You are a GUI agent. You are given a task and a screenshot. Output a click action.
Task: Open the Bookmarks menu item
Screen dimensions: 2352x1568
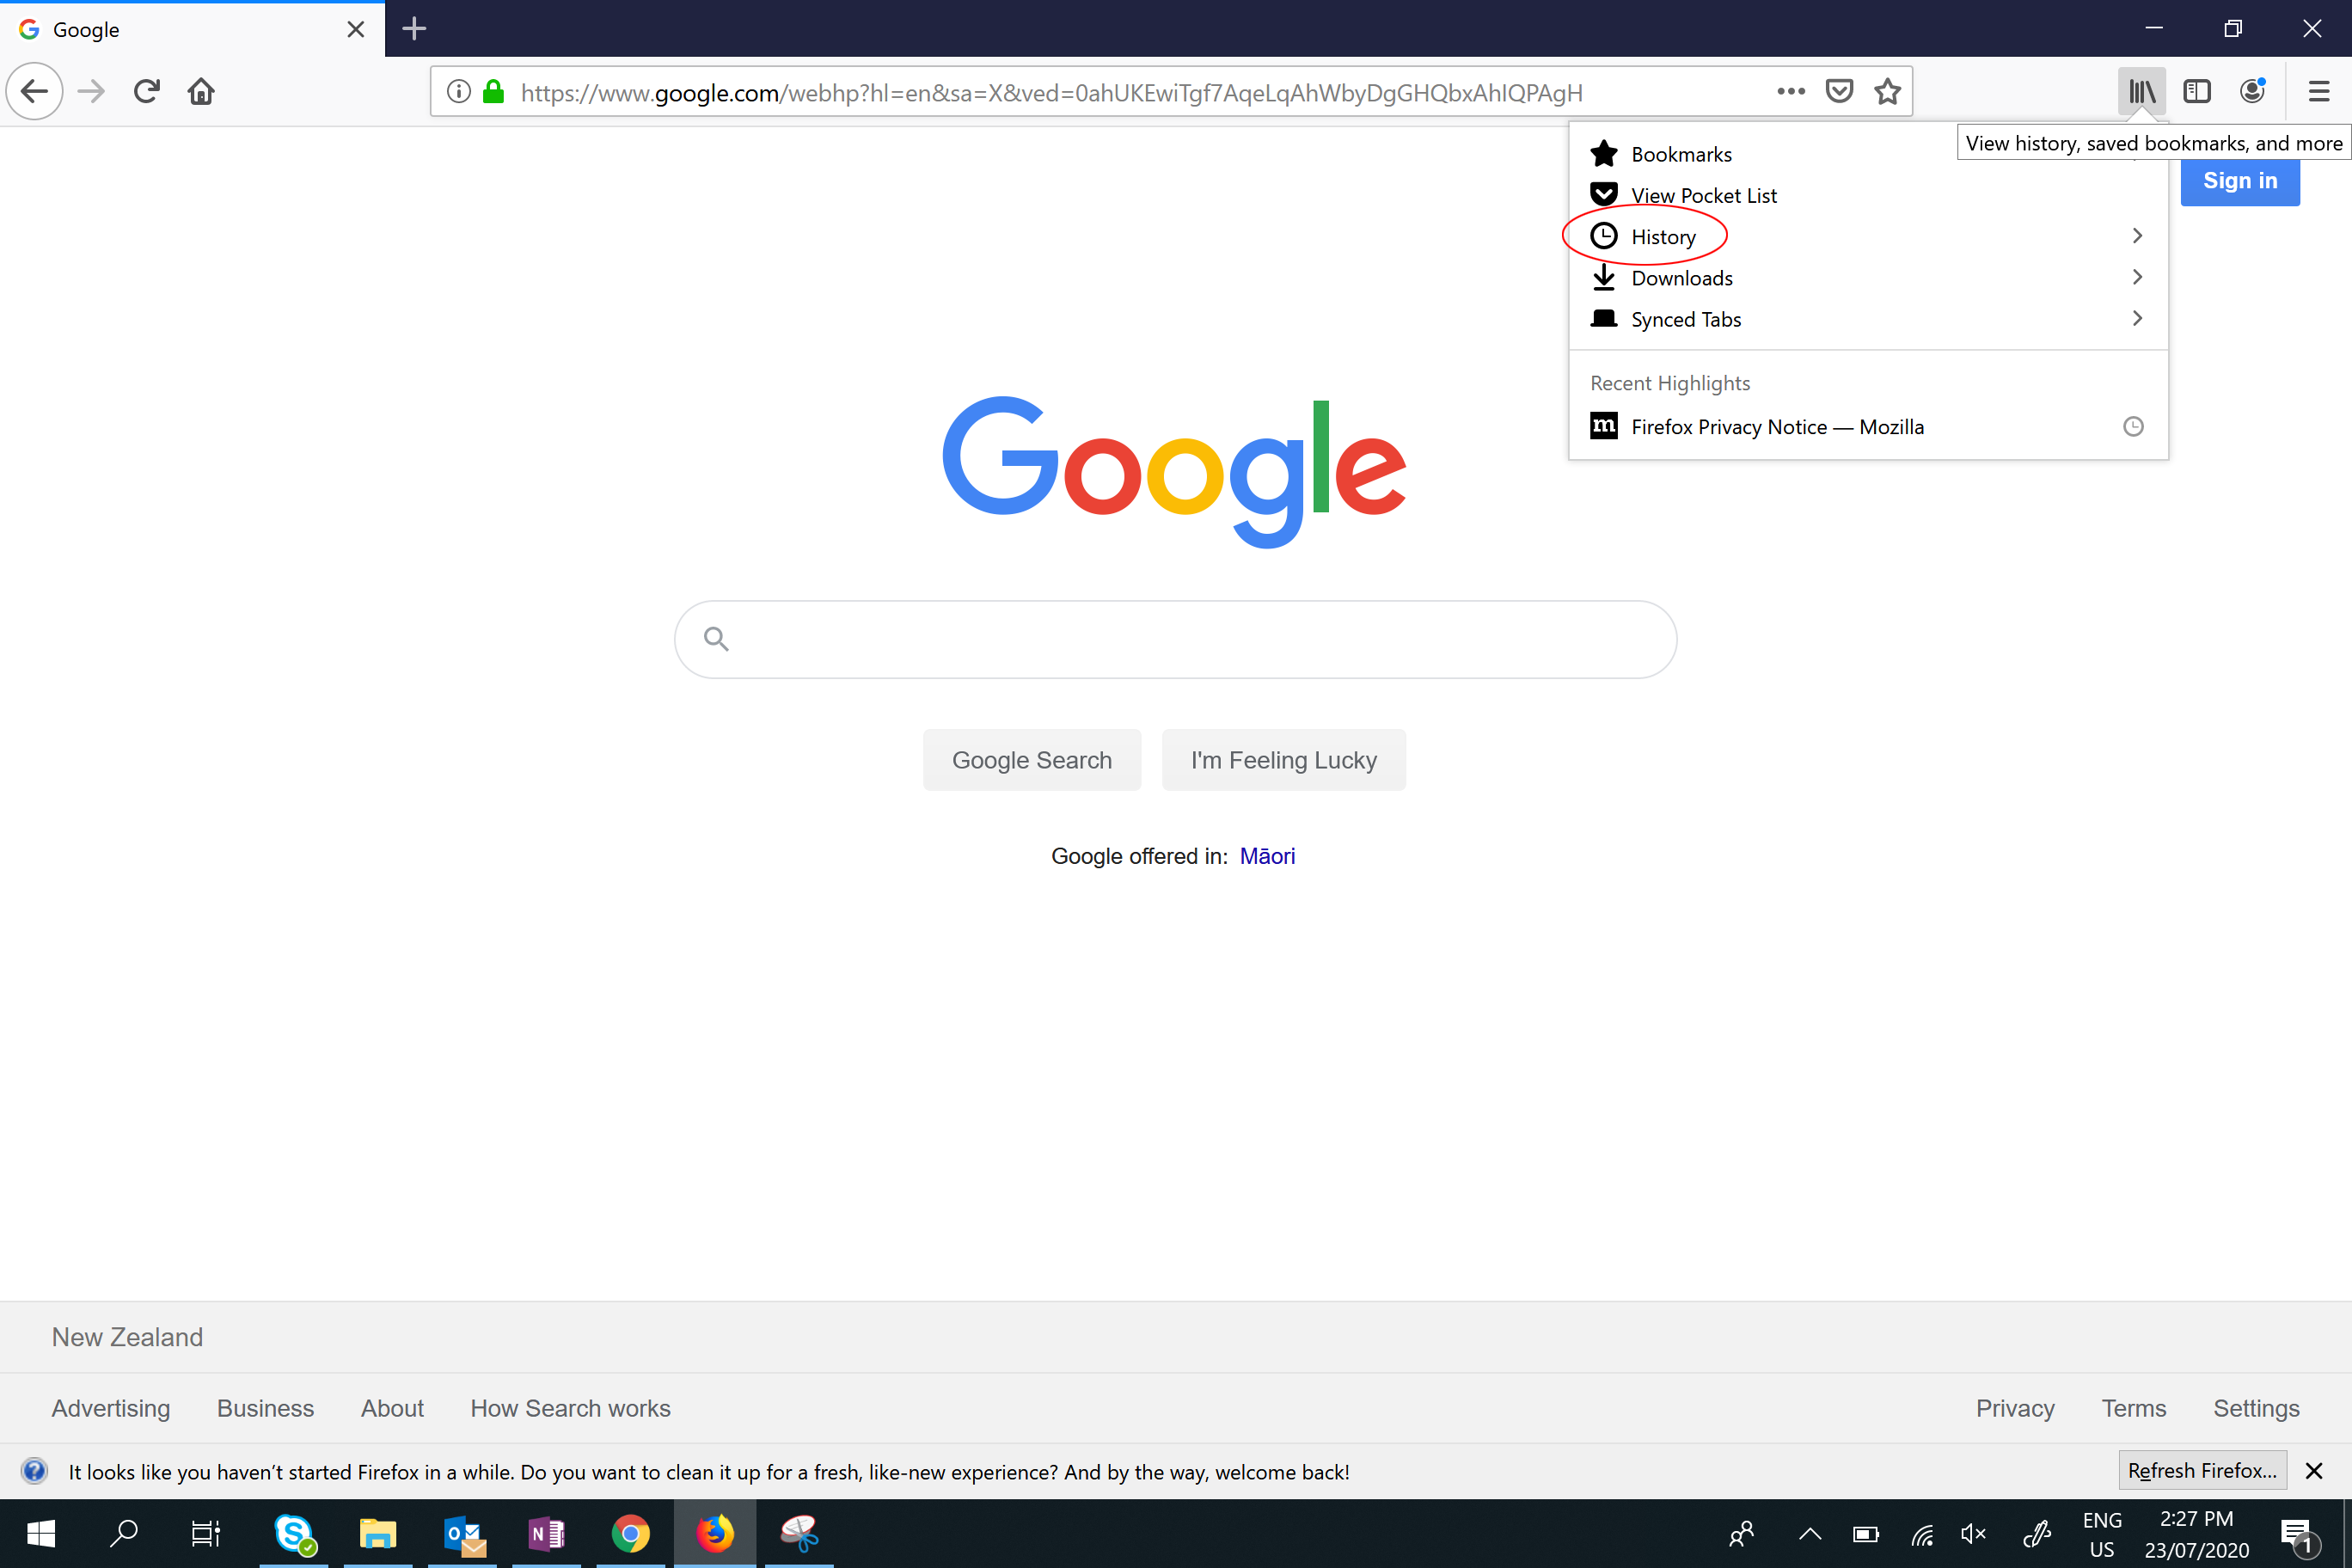click(1680, 152)
